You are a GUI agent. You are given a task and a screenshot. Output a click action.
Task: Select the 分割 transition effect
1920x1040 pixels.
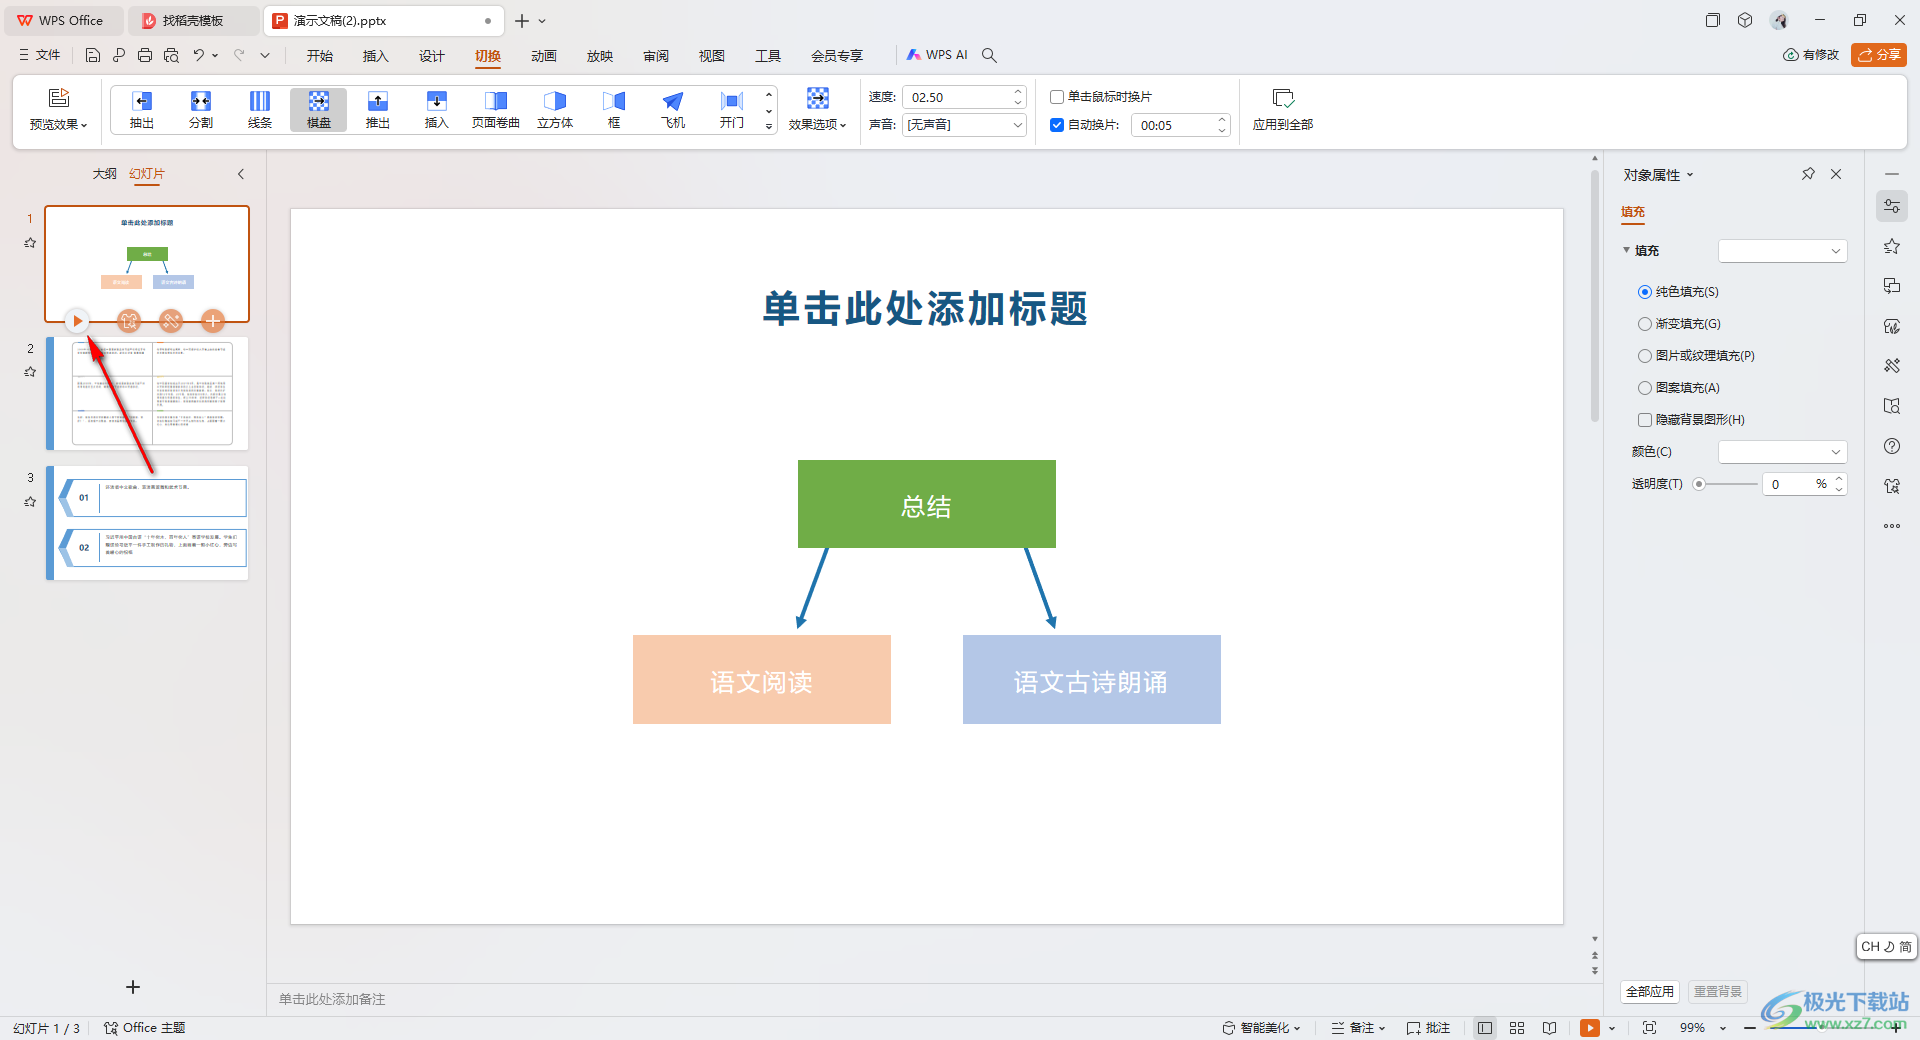point(201,110)
